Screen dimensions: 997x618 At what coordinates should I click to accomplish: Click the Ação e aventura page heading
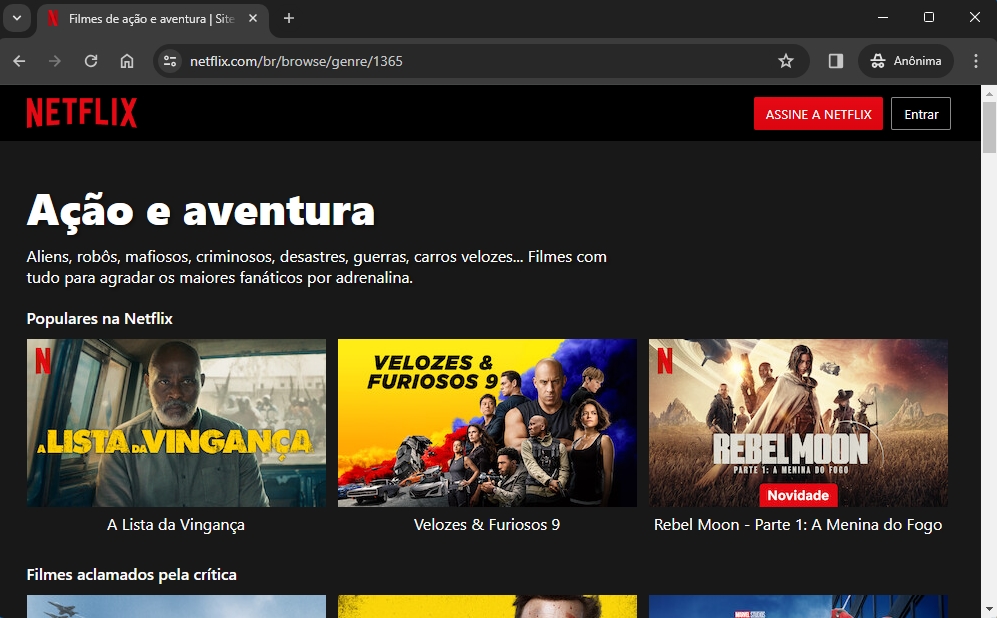[201, 210]
